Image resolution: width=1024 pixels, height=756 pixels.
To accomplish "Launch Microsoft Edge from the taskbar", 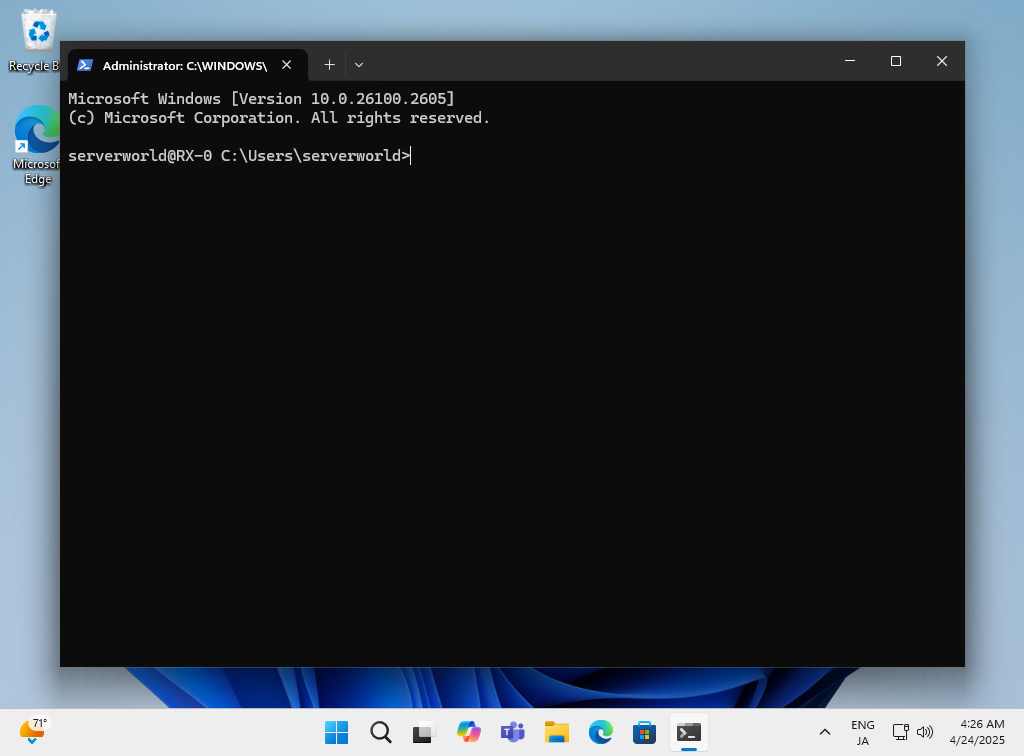I will pyautogui.click(x=601, y=732).
